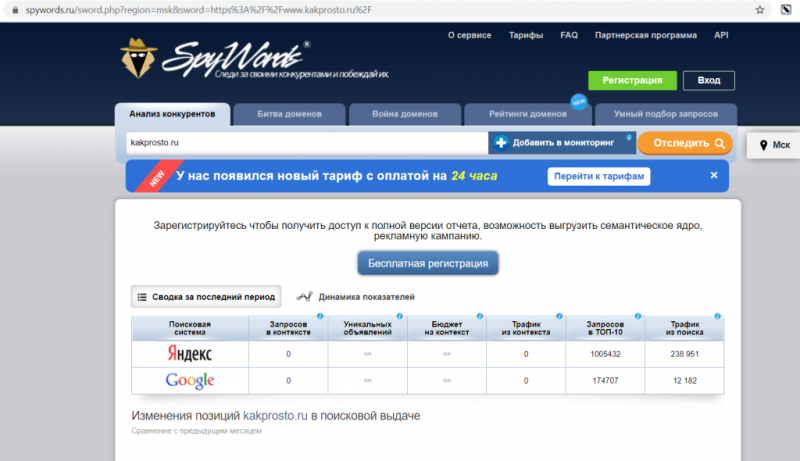Bookmark page with the star icon
Screen dimensions: 800x461
[x=760, y=10]
